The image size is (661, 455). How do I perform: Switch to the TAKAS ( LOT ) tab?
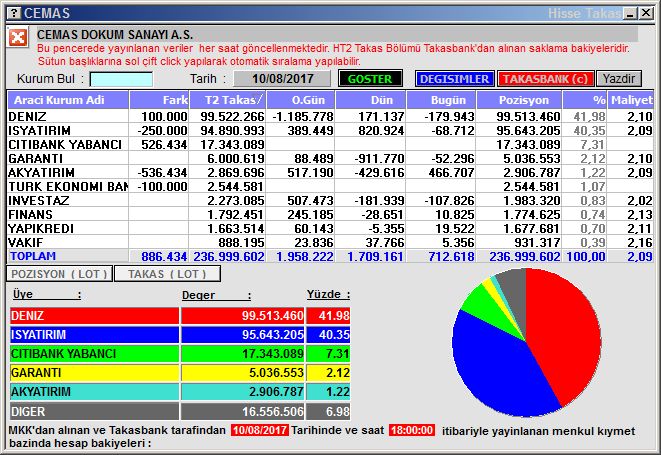pyautogui.click(x=167, y=274)
